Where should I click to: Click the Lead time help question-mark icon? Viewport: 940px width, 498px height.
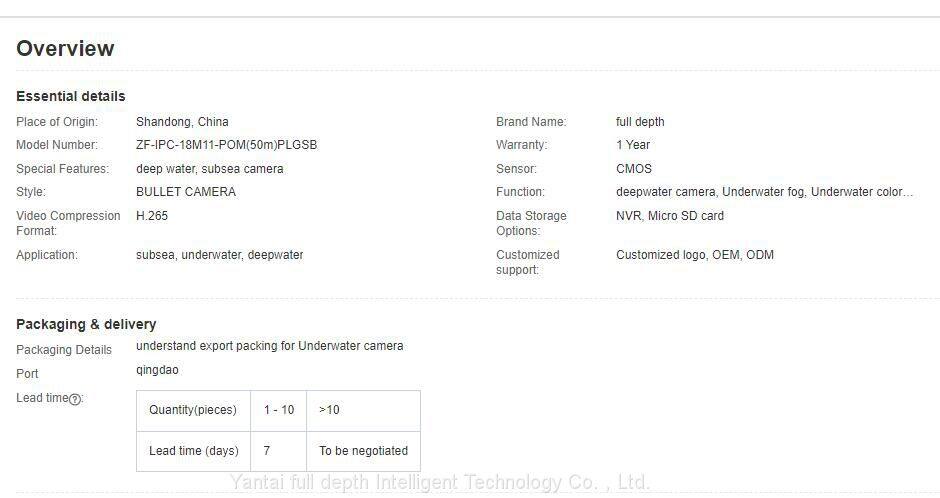(75, 399)
